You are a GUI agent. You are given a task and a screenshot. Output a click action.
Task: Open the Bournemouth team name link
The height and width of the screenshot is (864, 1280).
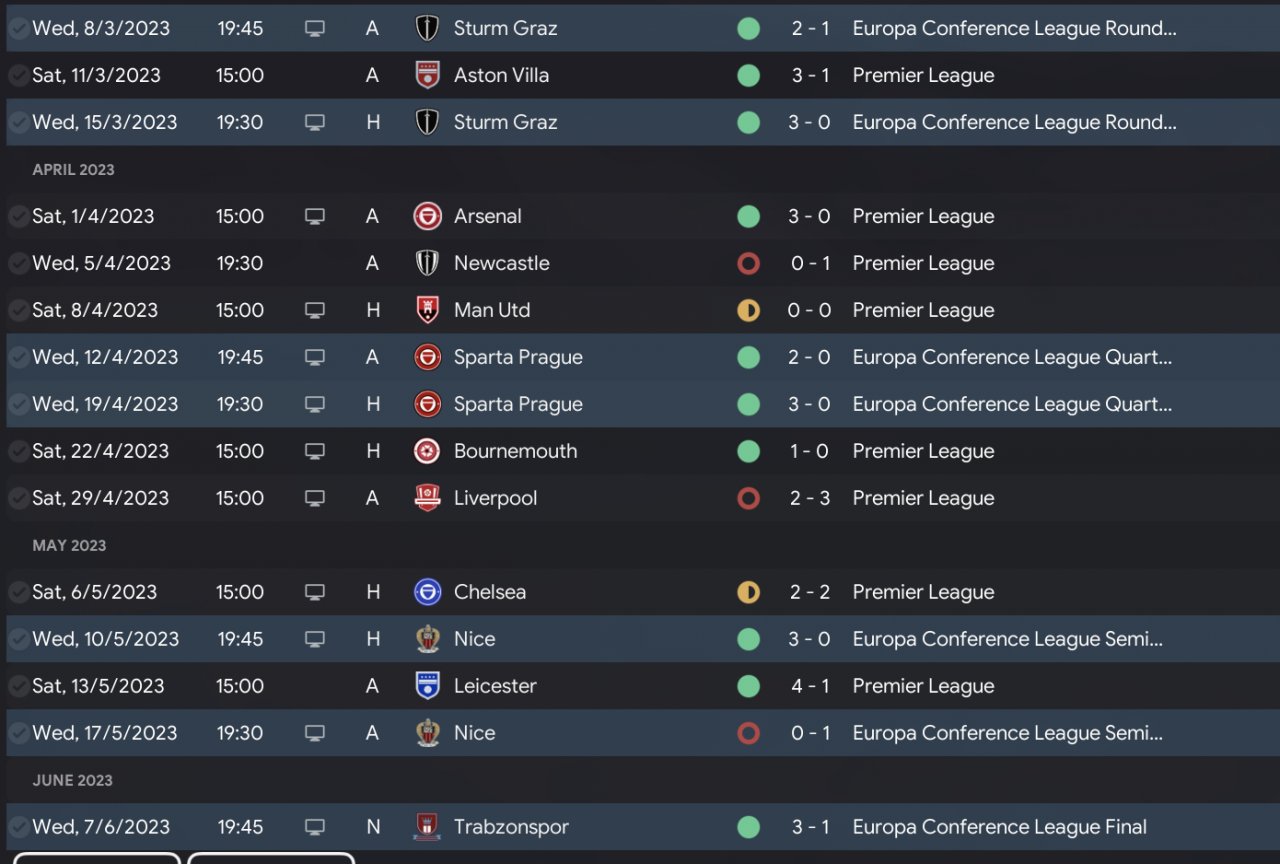click(515, 451)
